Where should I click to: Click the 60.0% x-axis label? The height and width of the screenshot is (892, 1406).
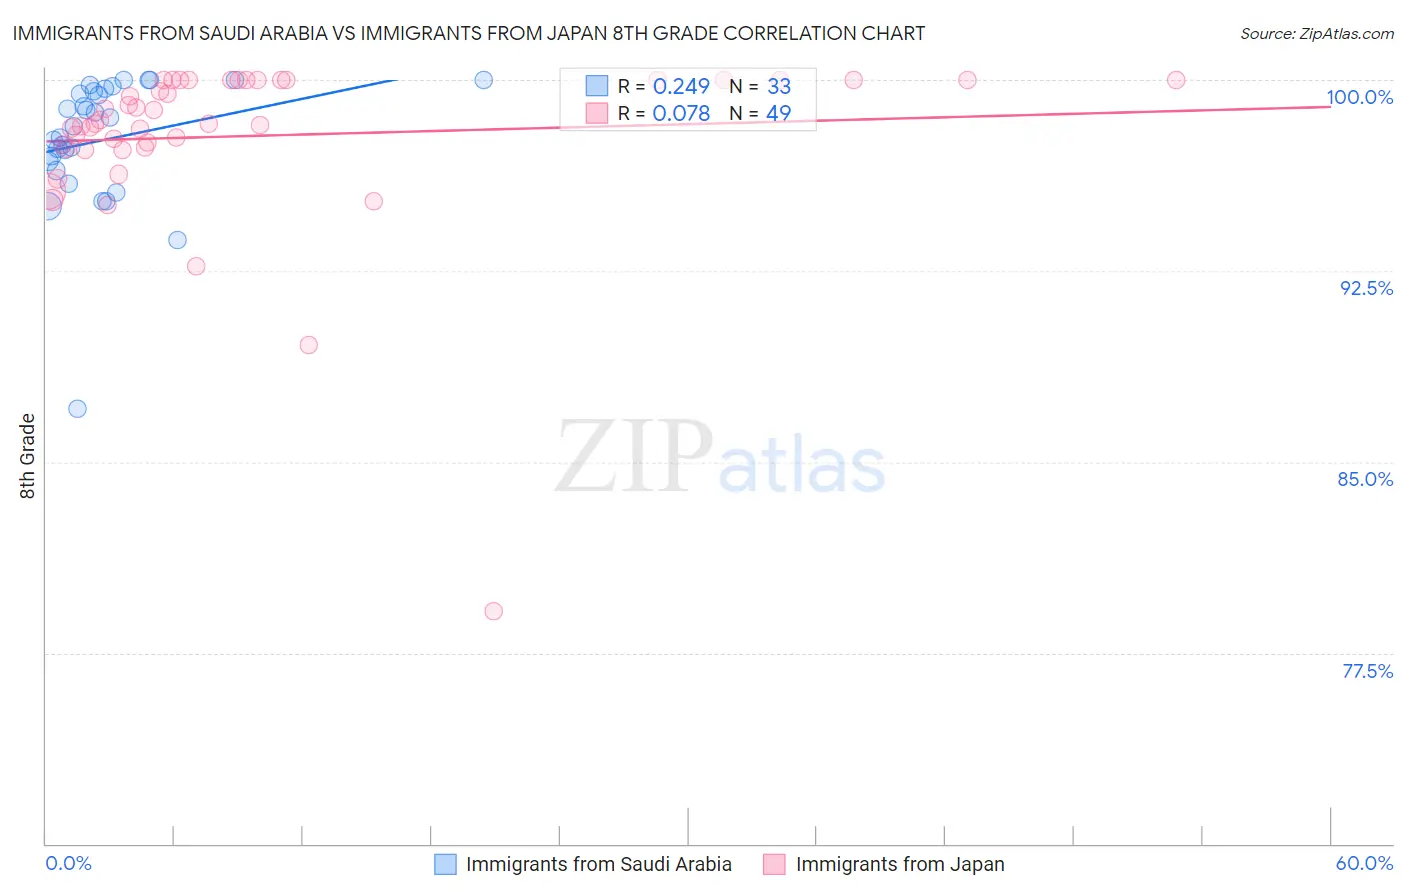pos(1364,863)
